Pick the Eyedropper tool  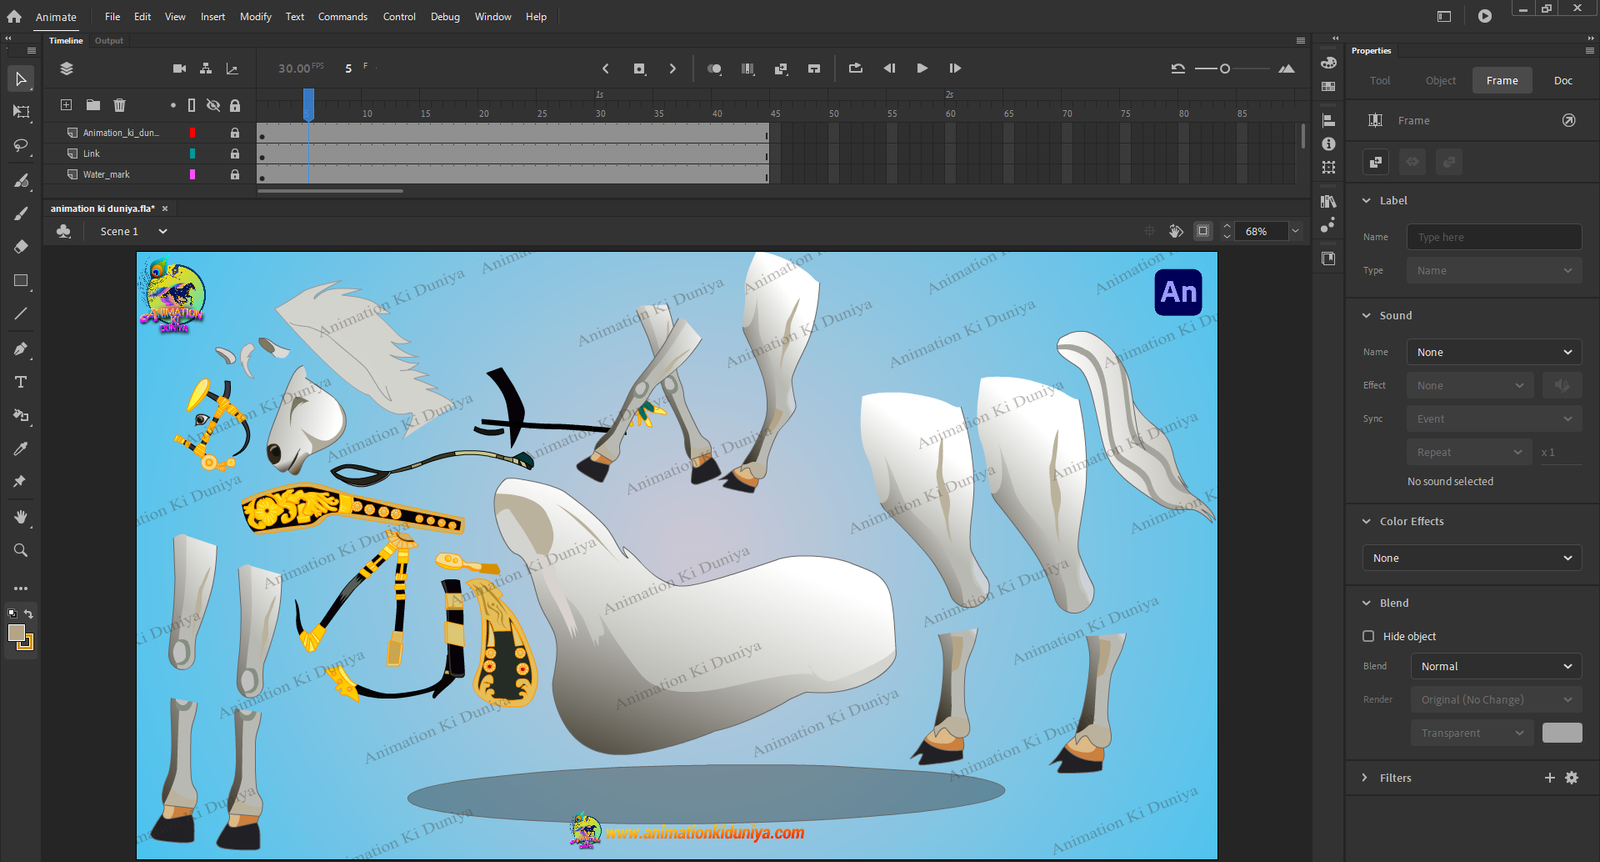[x=20, y=449]
